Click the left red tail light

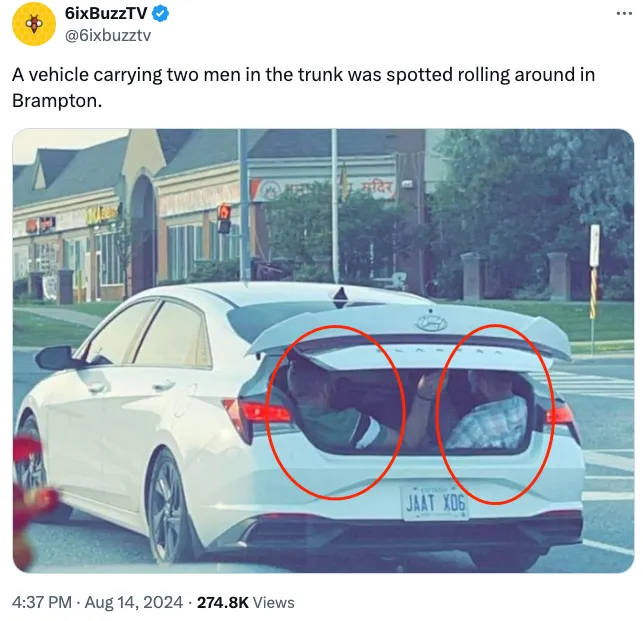point(258,414)
